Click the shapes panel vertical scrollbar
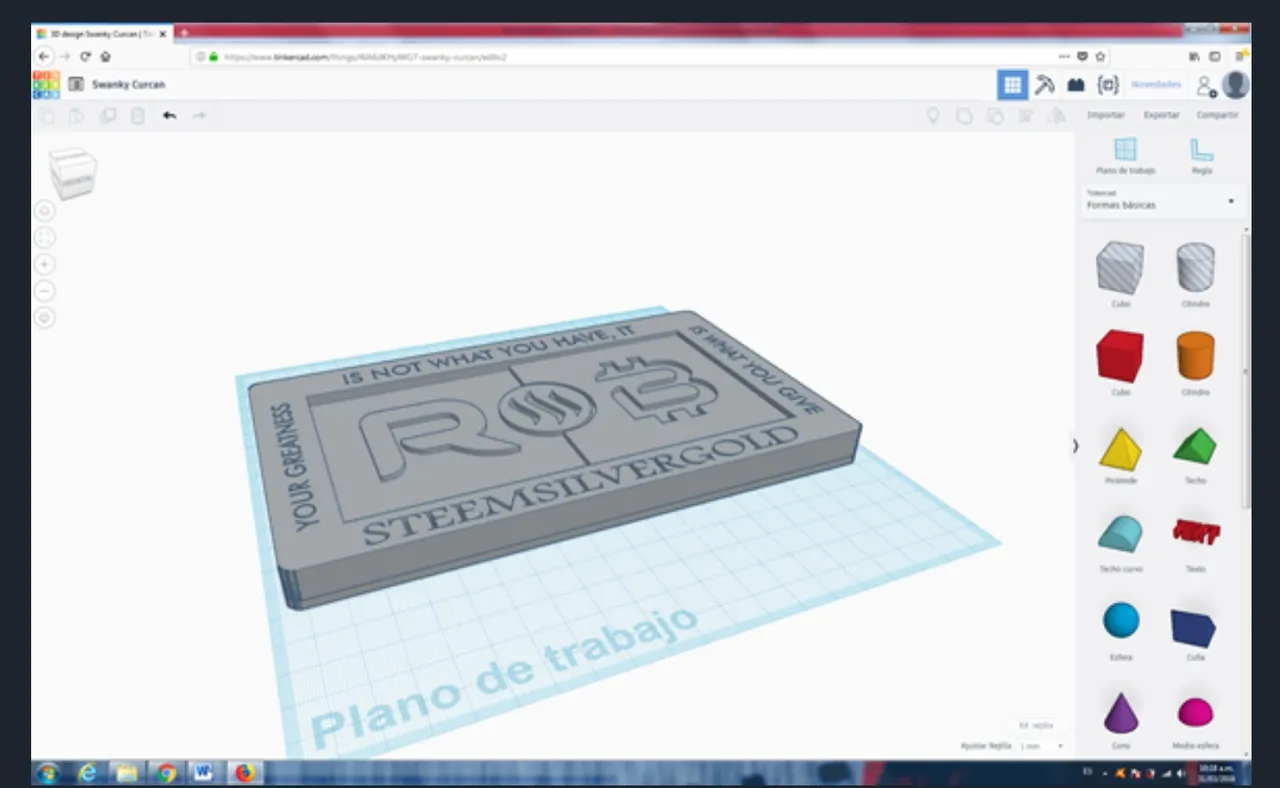Screen dimensions: 1280x788 [x=1246, y=370]
